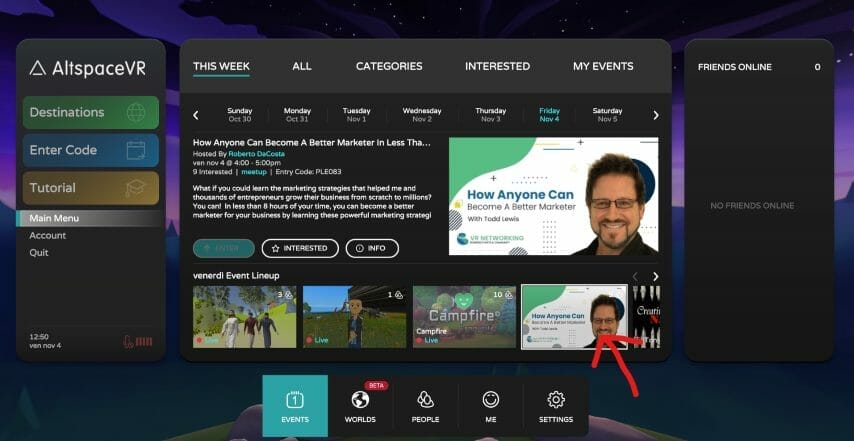Open Worlds globe icon in bottom bar

(360, 400)
